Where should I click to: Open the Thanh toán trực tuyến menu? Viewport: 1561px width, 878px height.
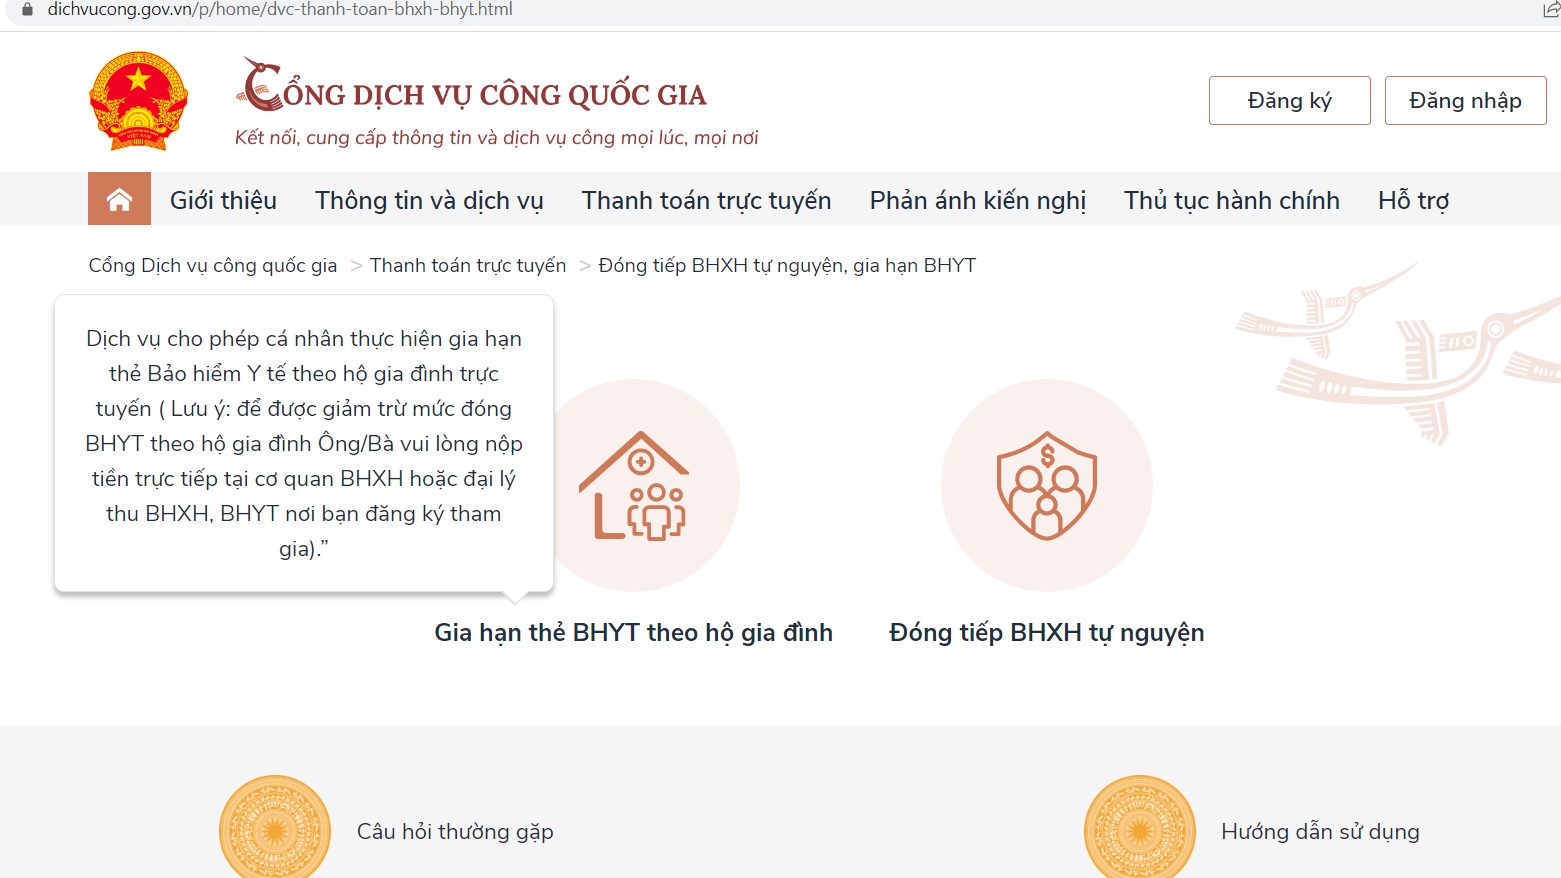tap(706, 200)
